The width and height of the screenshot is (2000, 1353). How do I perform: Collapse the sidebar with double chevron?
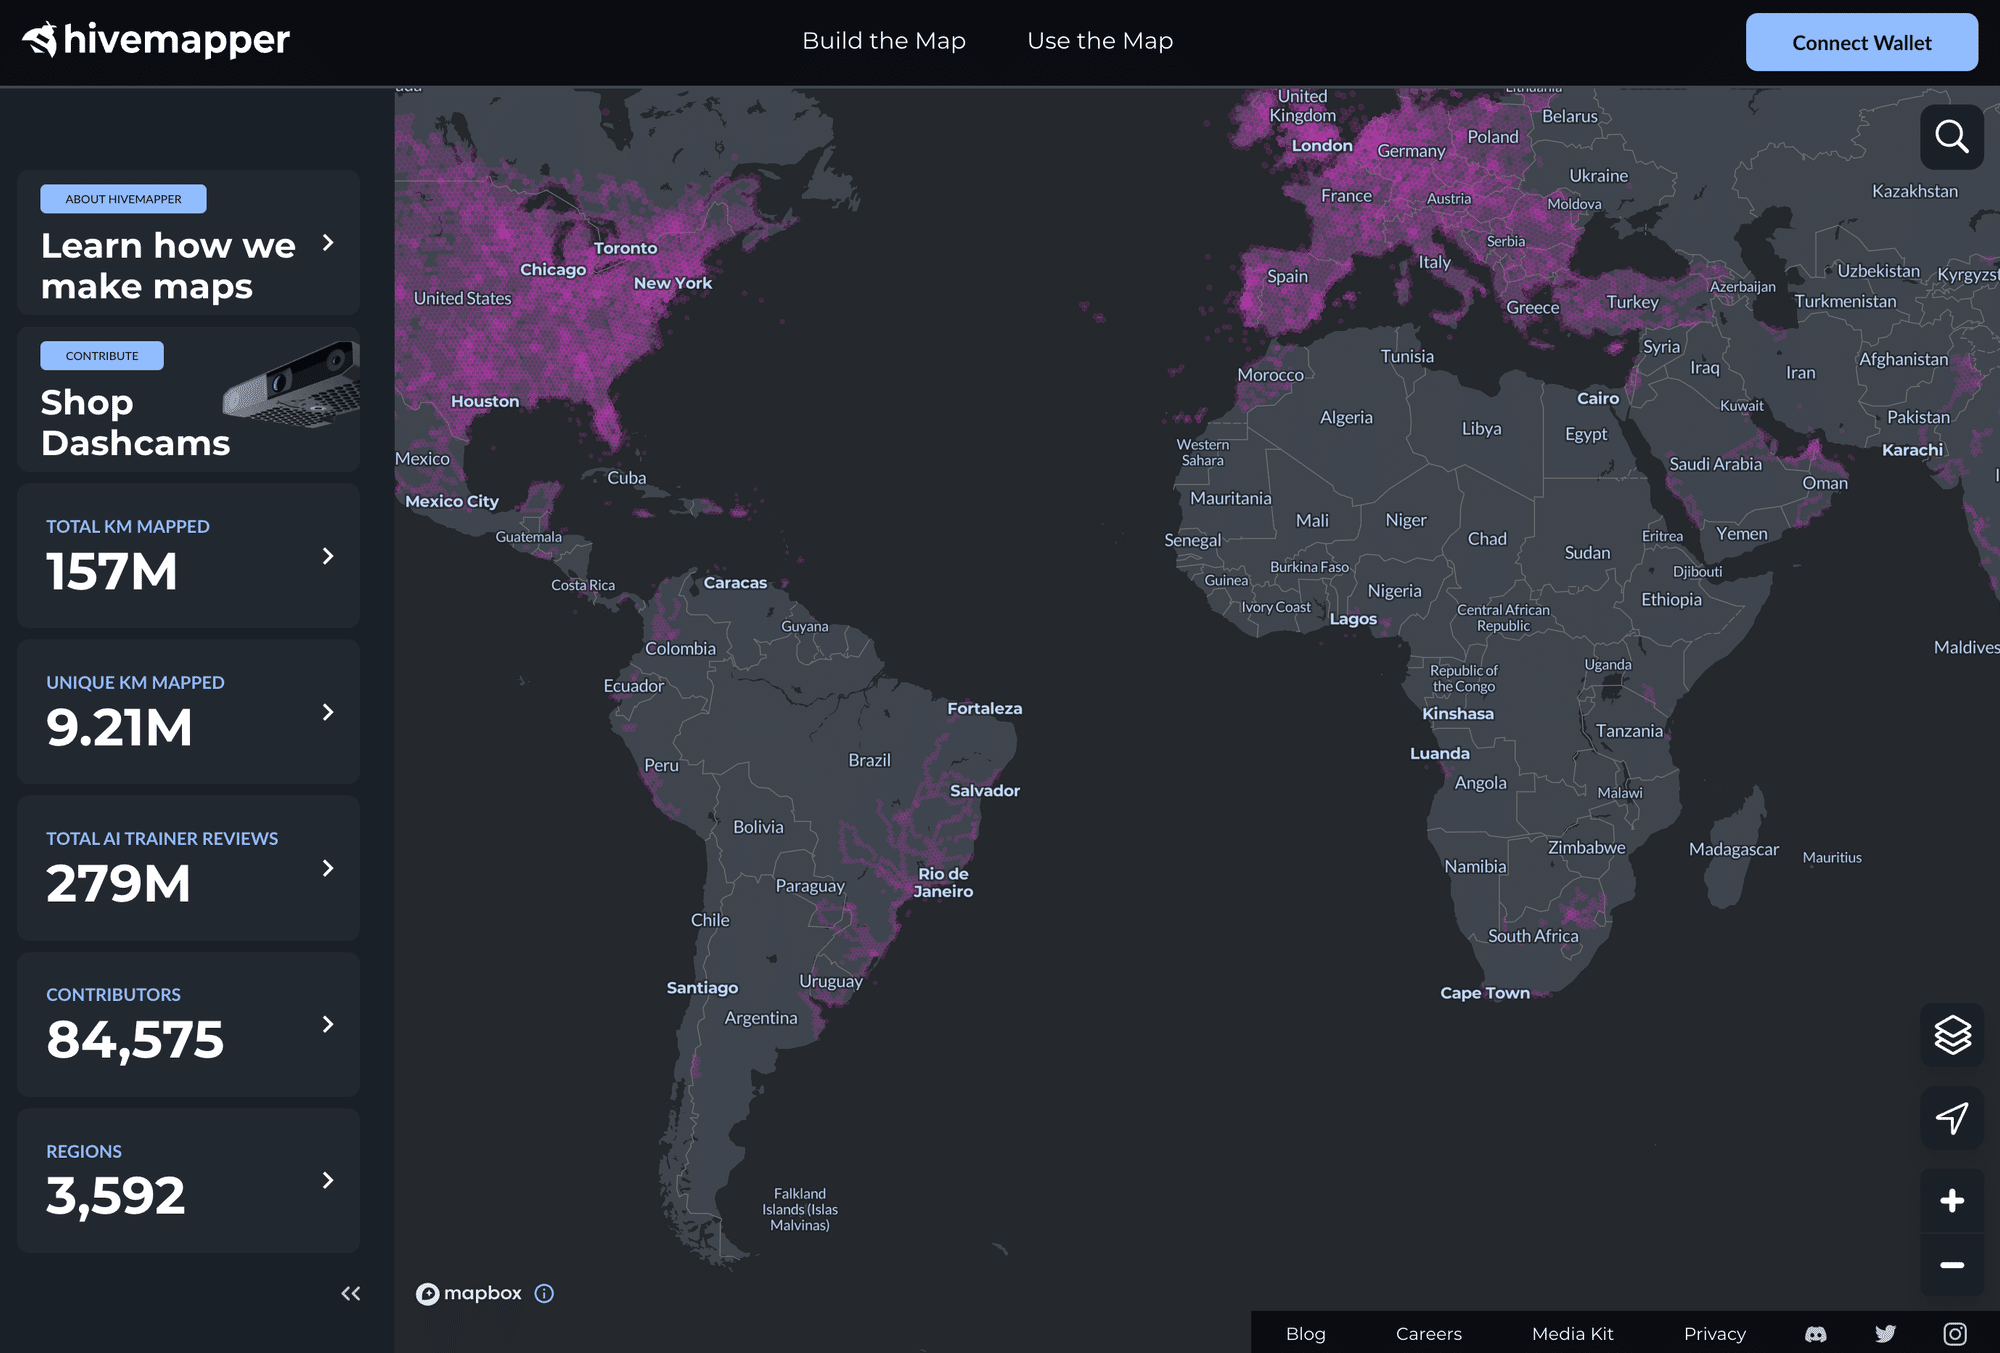[350, 1293]
